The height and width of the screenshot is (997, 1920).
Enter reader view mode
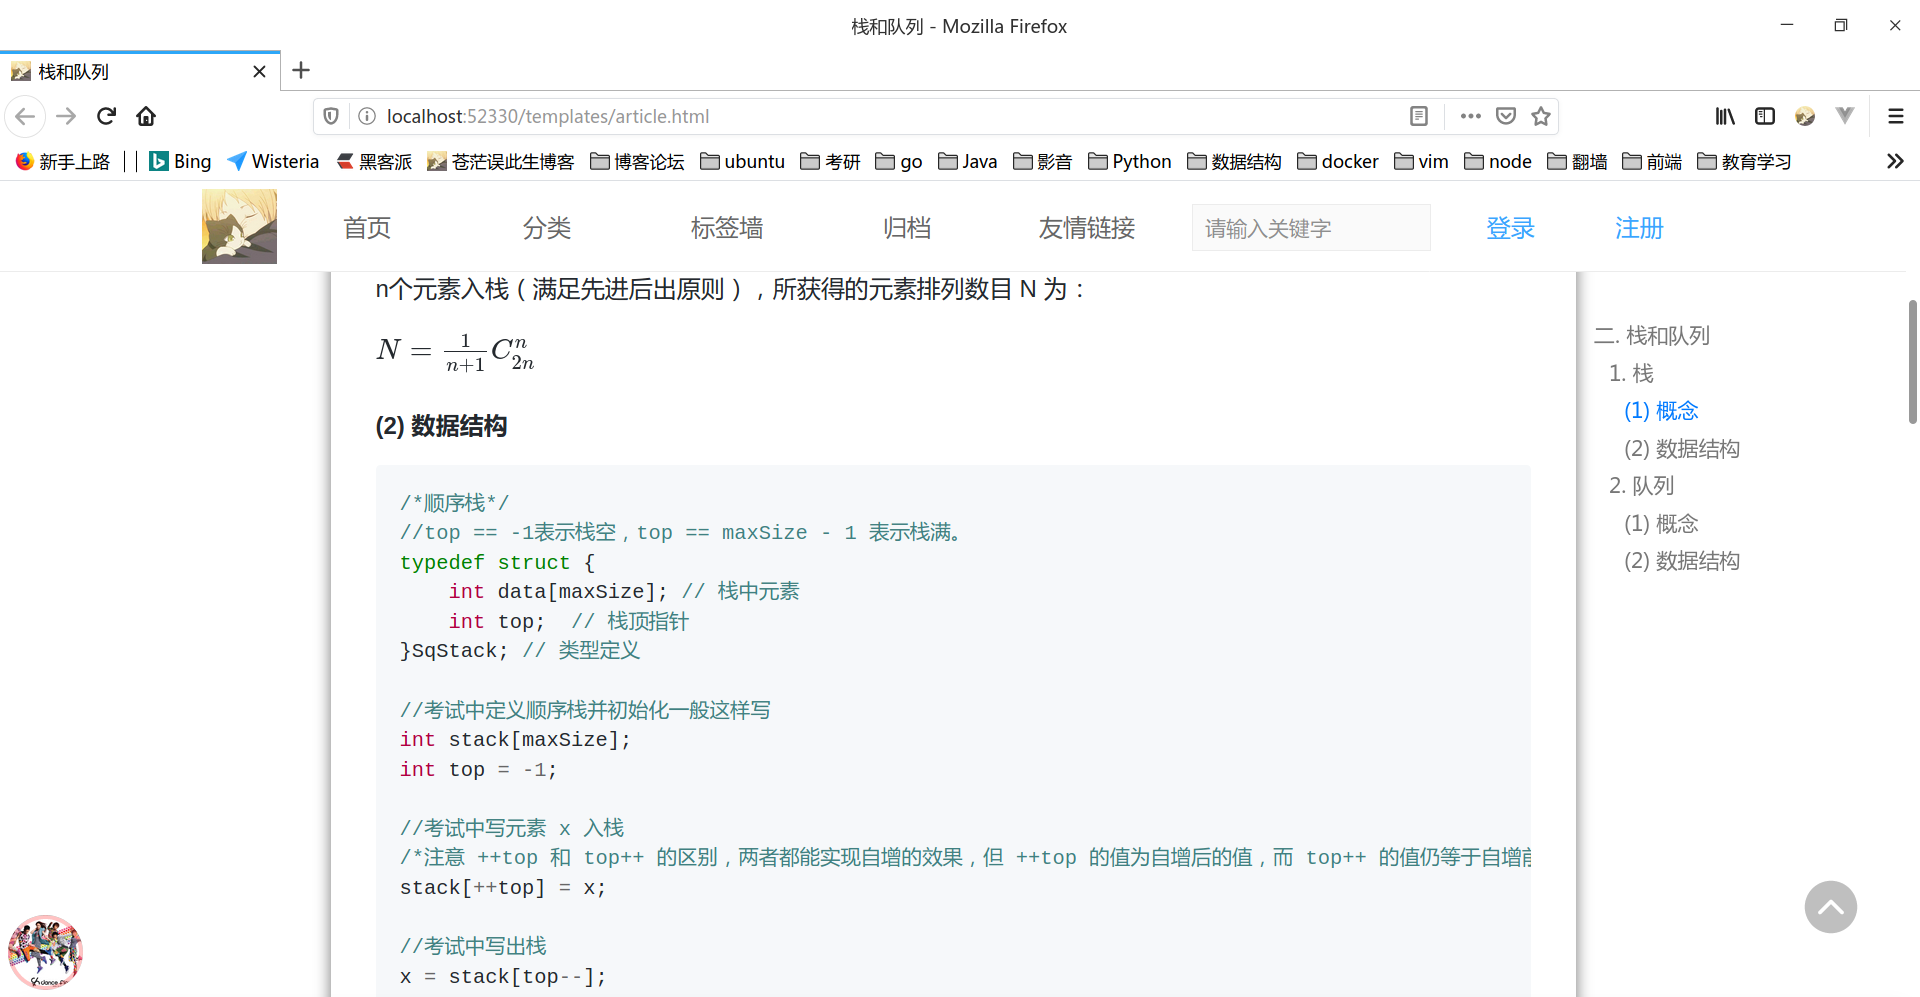[x=1418, y=116]
